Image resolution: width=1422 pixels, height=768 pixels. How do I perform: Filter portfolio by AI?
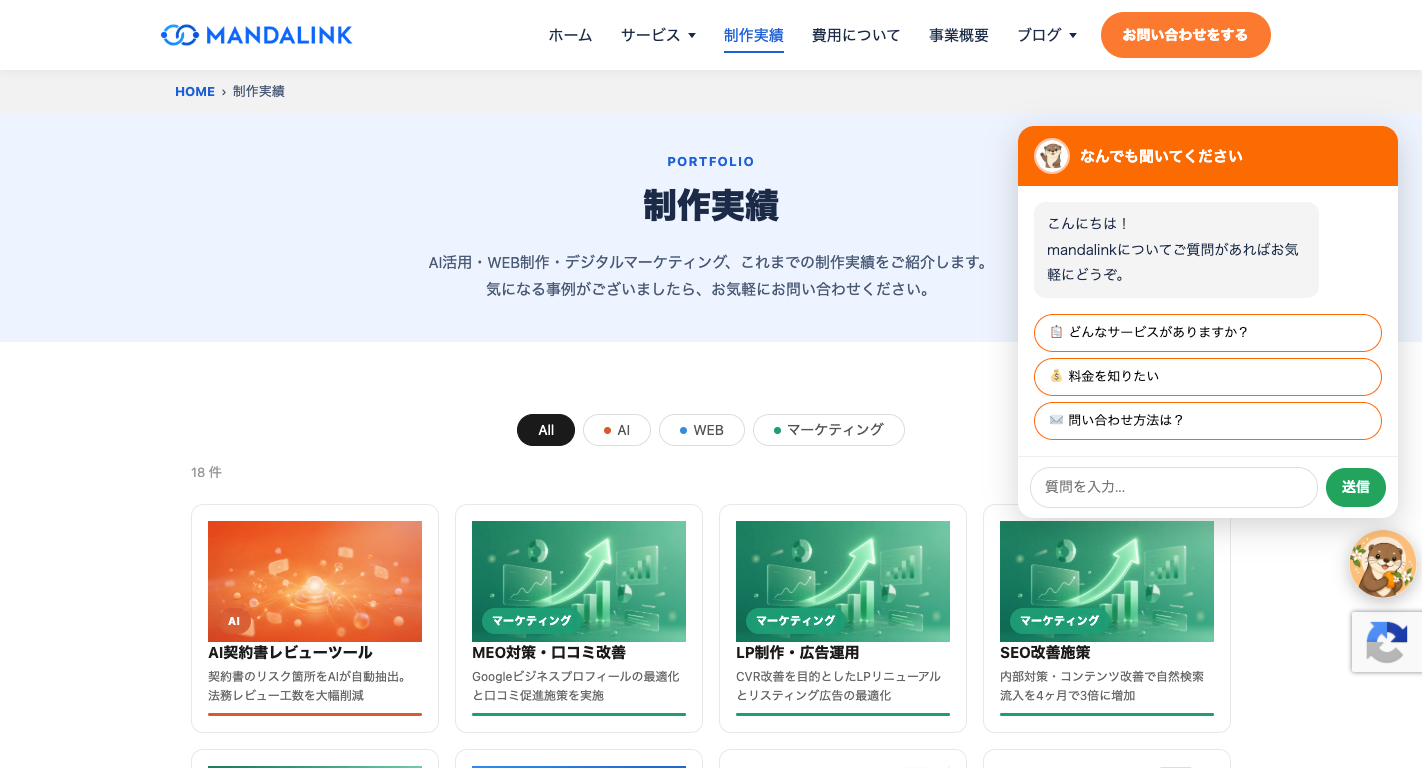coord(617,430)
